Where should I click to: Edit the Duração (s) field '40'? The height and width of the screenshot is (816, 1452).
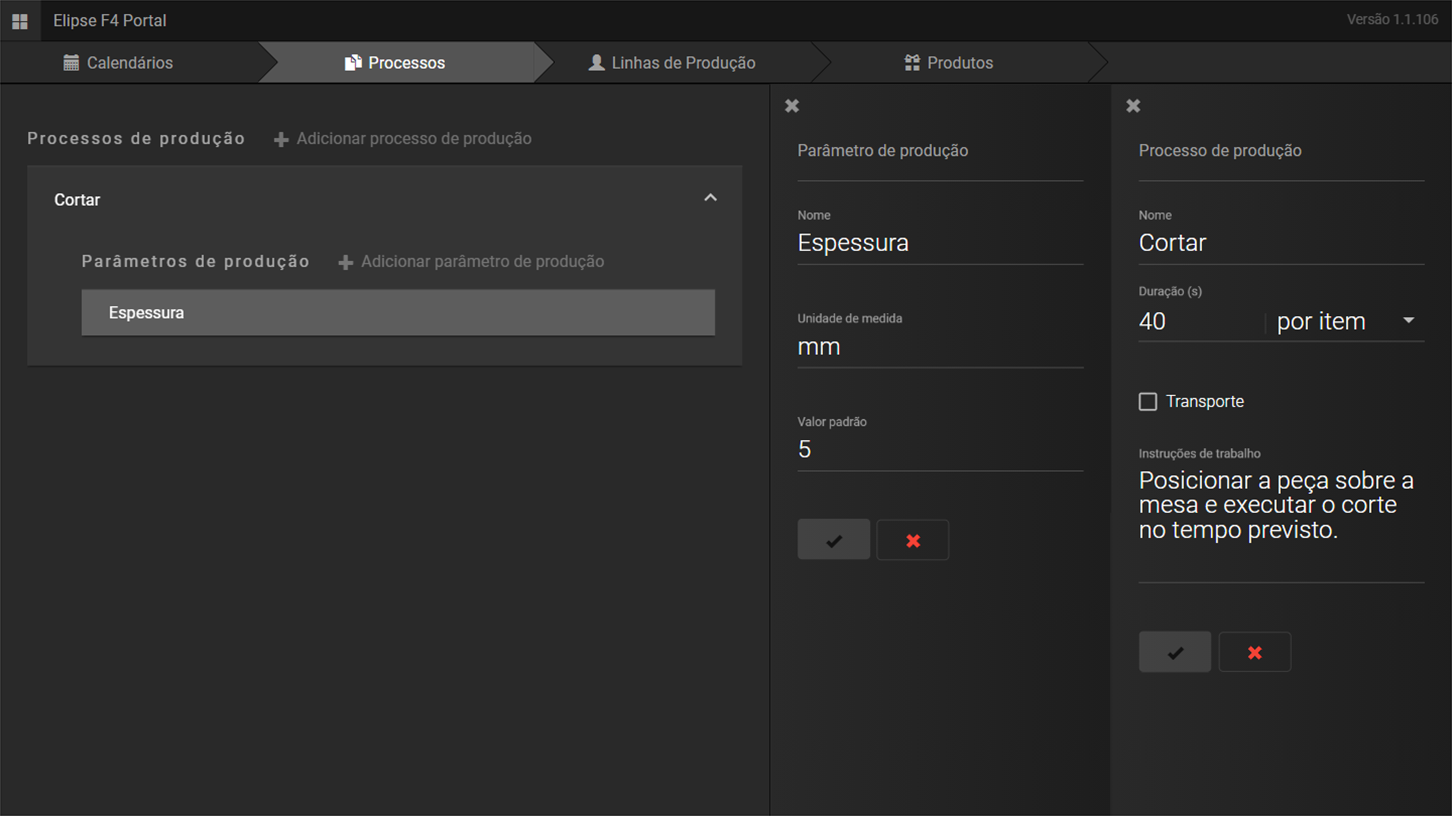point(1200,321)
